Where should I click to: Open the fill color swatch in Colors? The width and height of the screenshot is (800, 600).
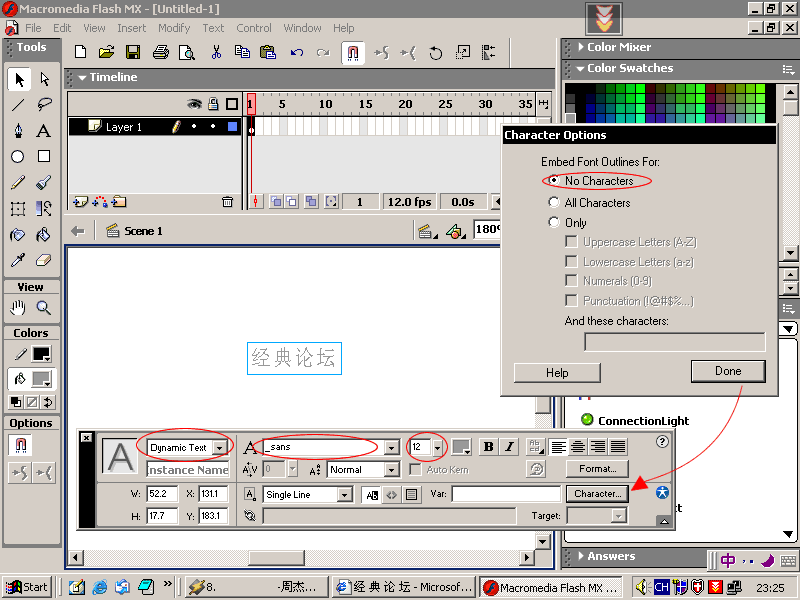point(41,379)
